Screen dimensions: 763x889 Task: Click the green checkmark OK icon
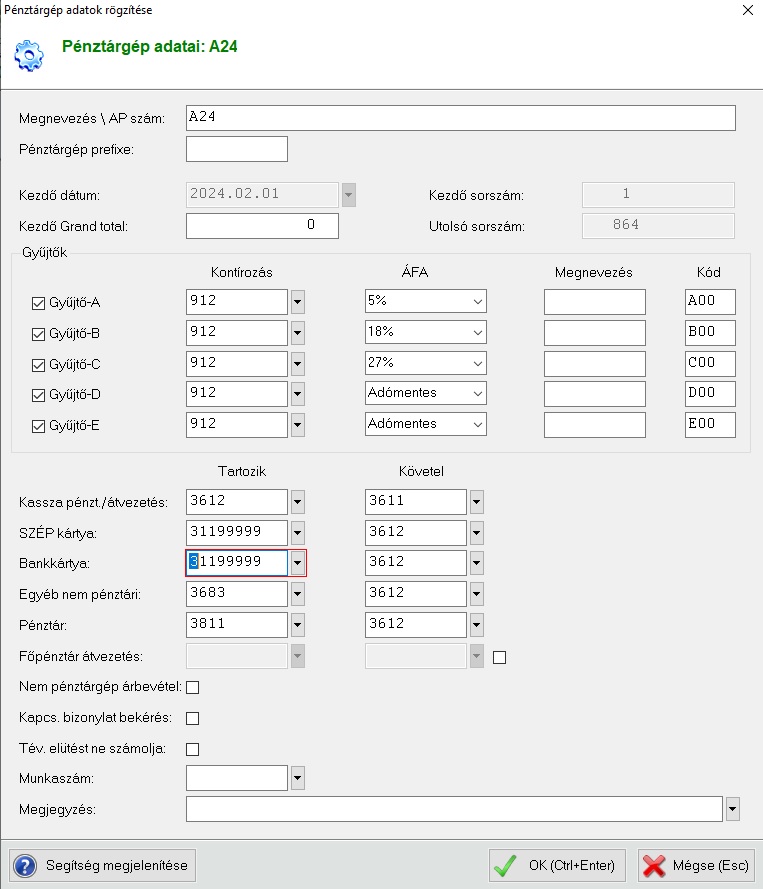pos(506,864)
